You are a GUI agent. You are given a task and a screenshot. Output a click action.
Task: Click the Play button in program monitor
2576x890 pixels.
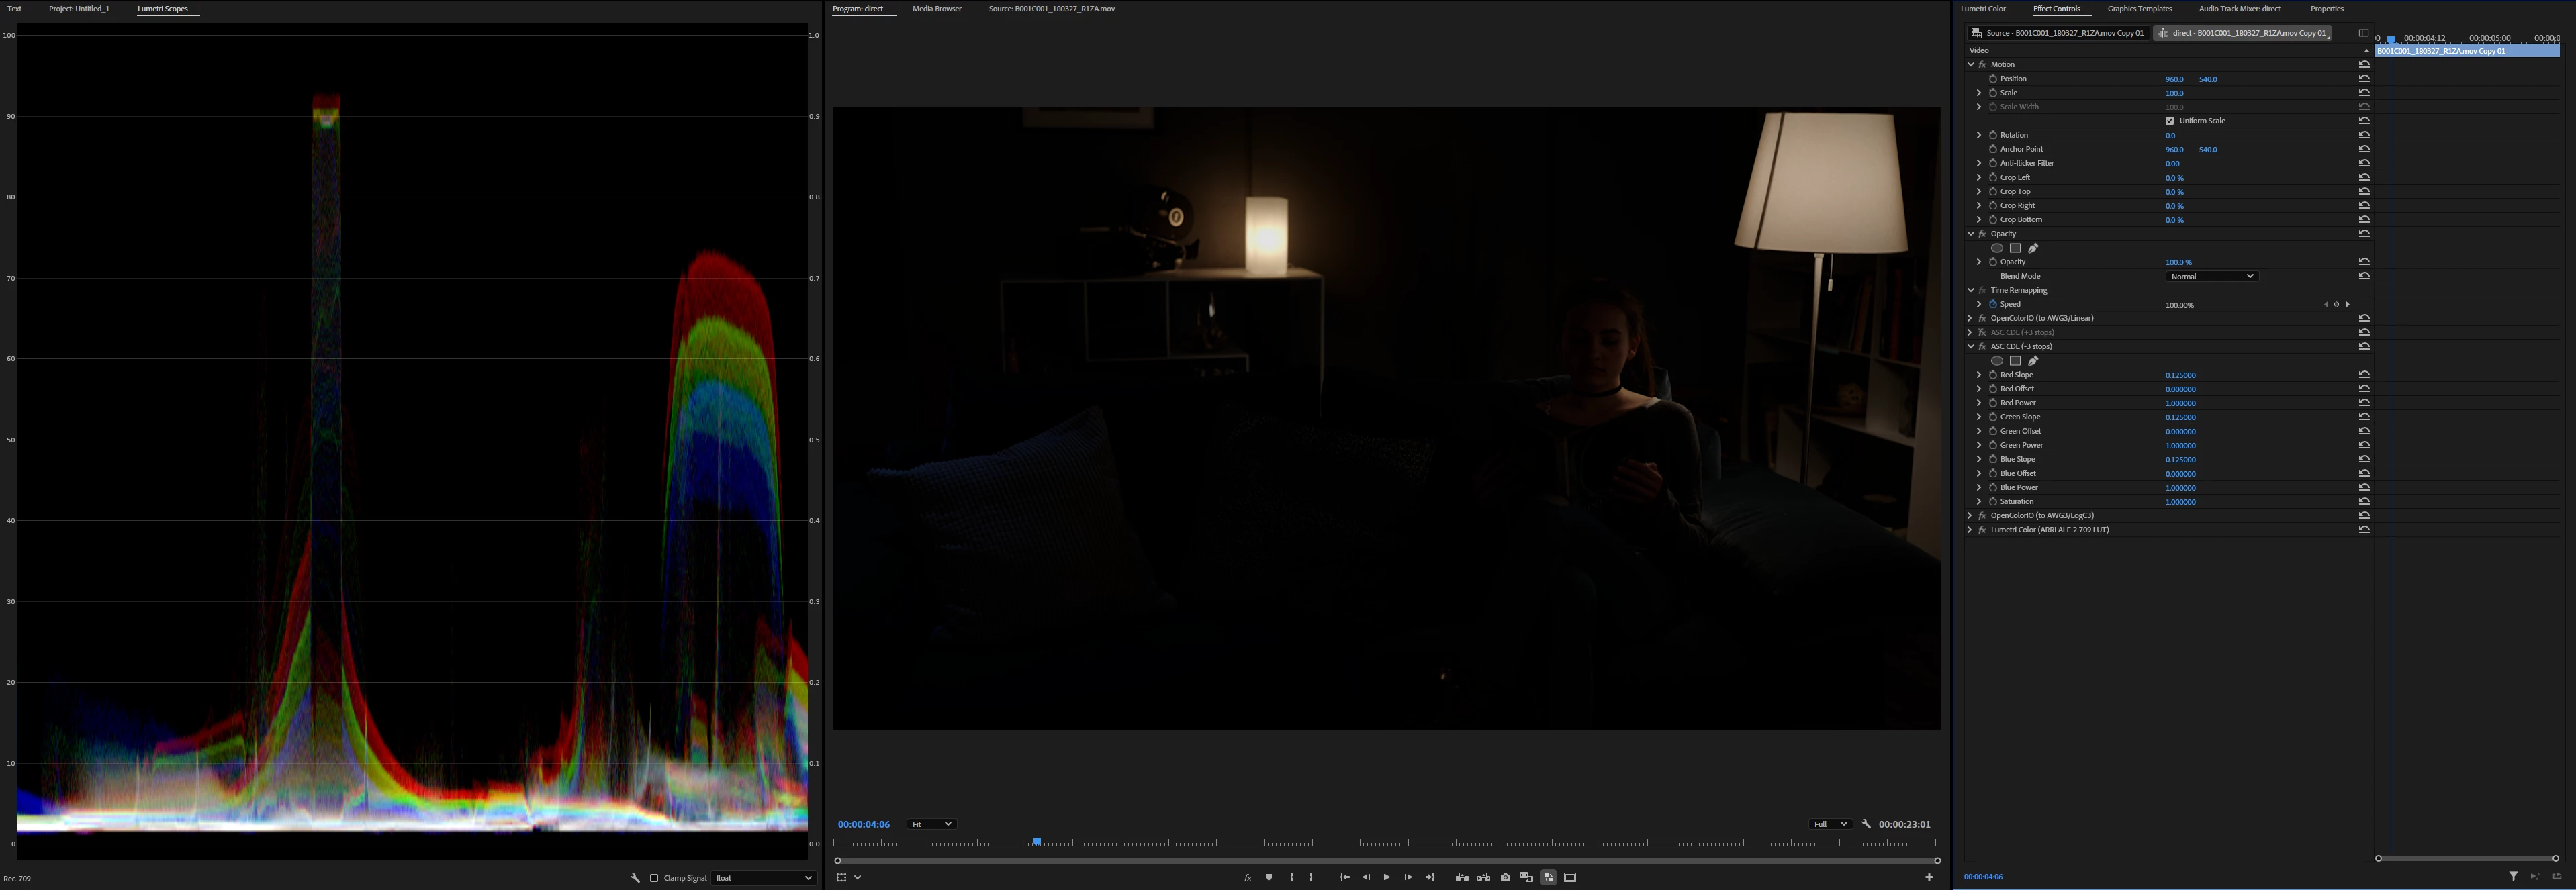click(1386, 877)
